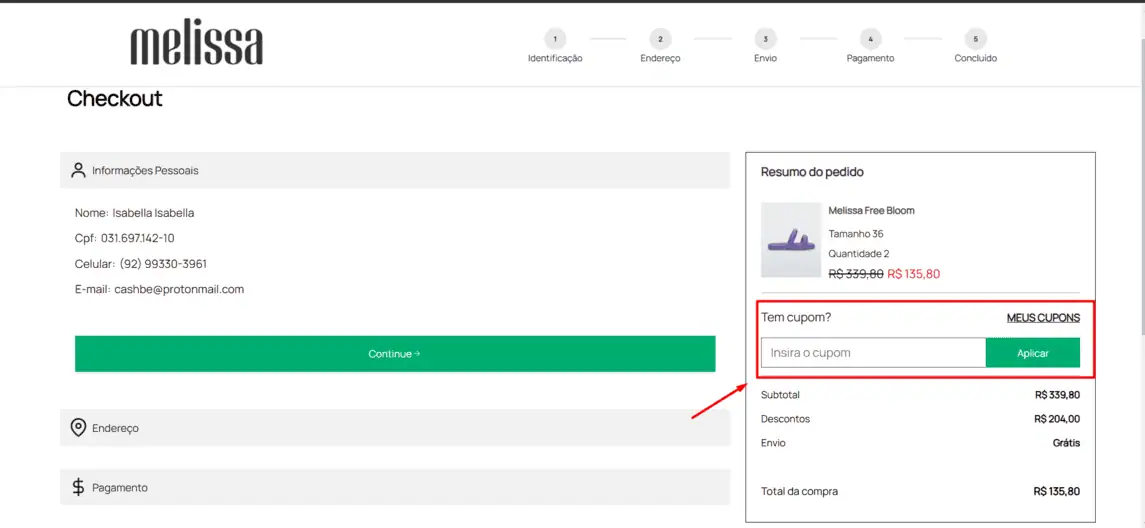Viewport: 1145px width, 528px height.
Task: Select the text Nome: Isabella Isabella
Action: (134, 213)
